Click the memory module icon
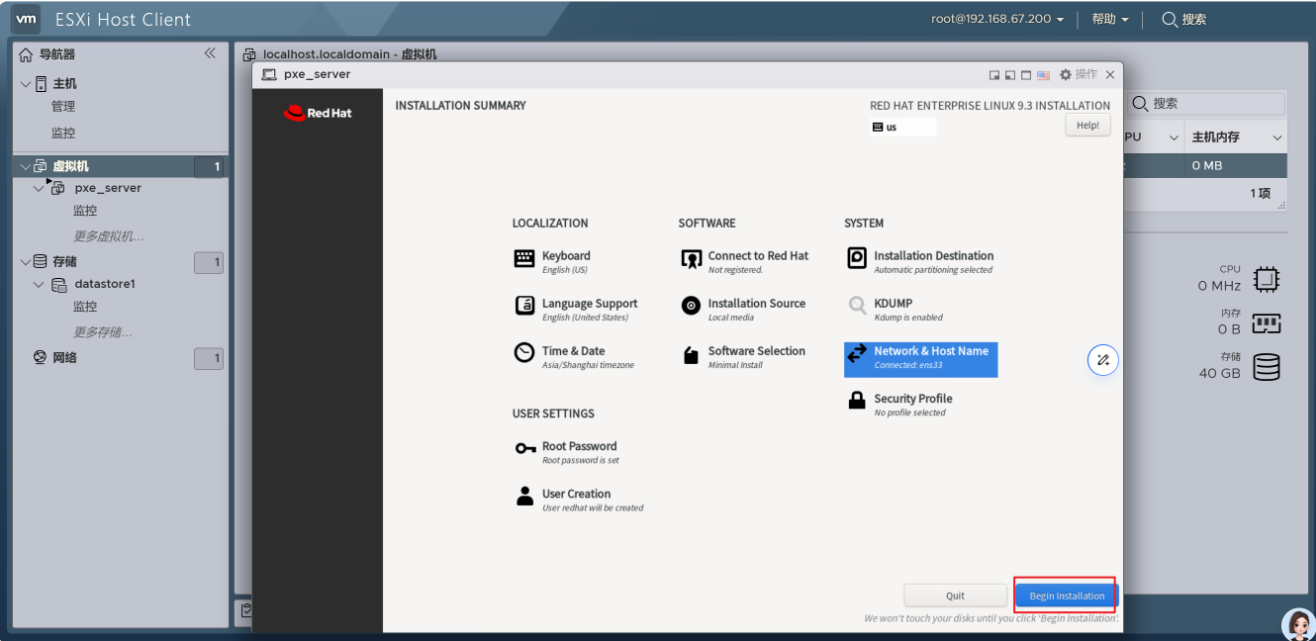Image resolution: width=1316 pixels, height=641 pixels. [x=1266, y=323]
